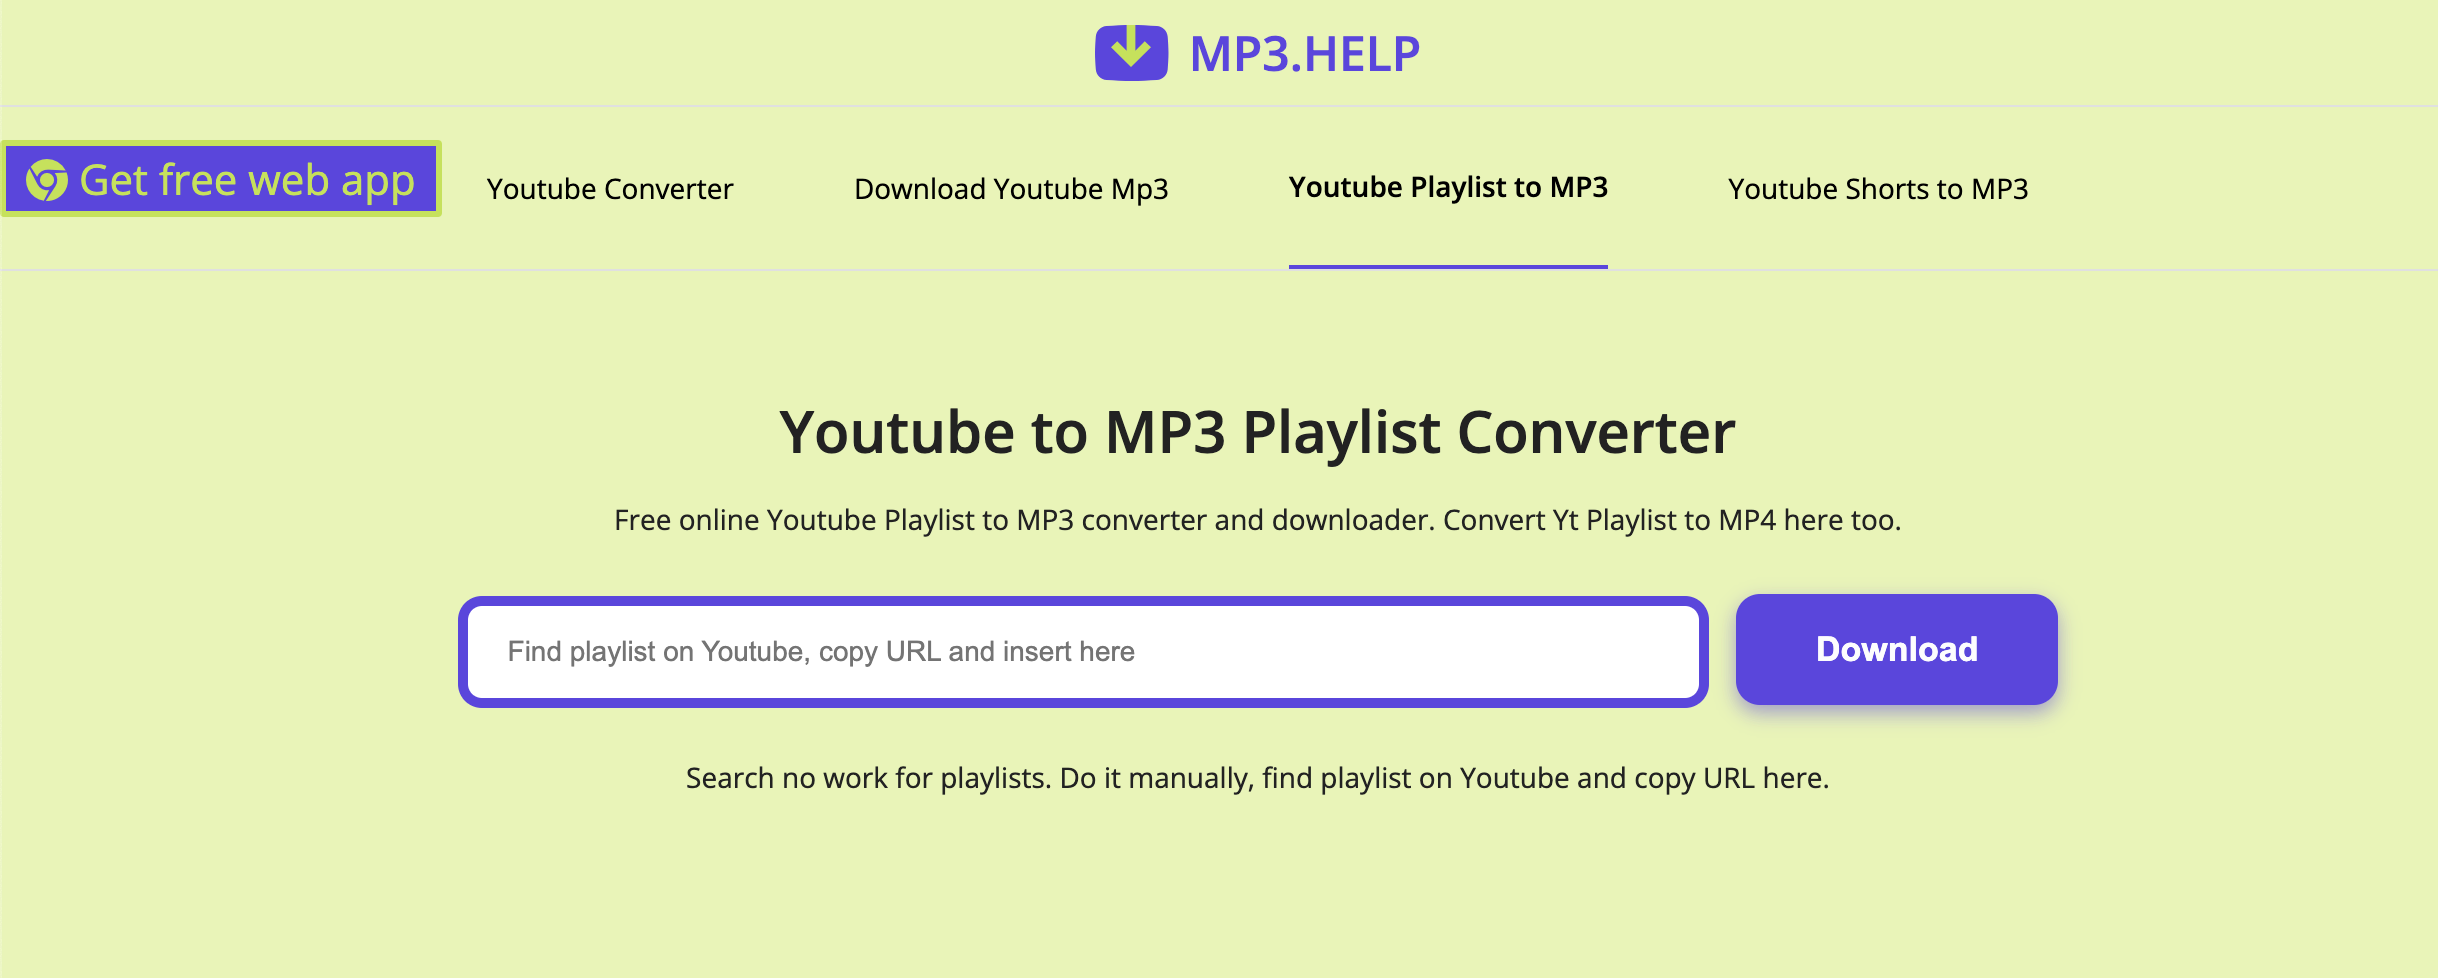Viewport: 2438px width, 978px height.
Task: Go to Youtube Shorts to MP3 tab
Action: (1878, 188)
